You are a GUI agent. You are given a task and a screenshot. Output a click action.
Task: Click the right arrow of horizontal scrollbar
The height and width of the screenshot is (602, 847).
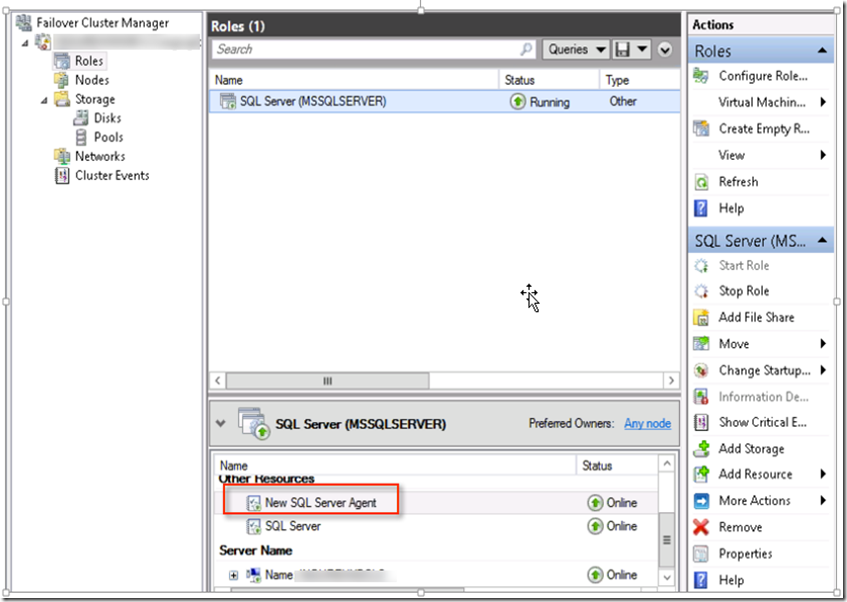click(x=671, y=380)
